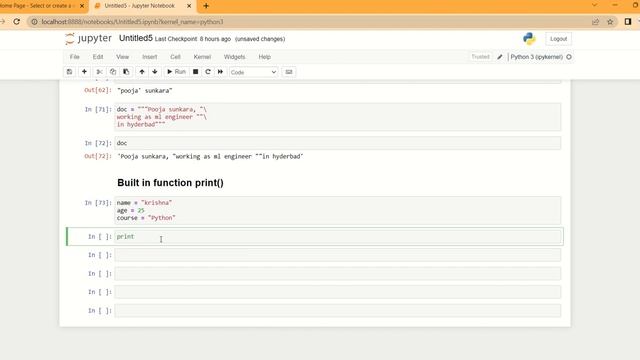
Task: Insert cell below with the plus icon
Action: pos(84,72)
